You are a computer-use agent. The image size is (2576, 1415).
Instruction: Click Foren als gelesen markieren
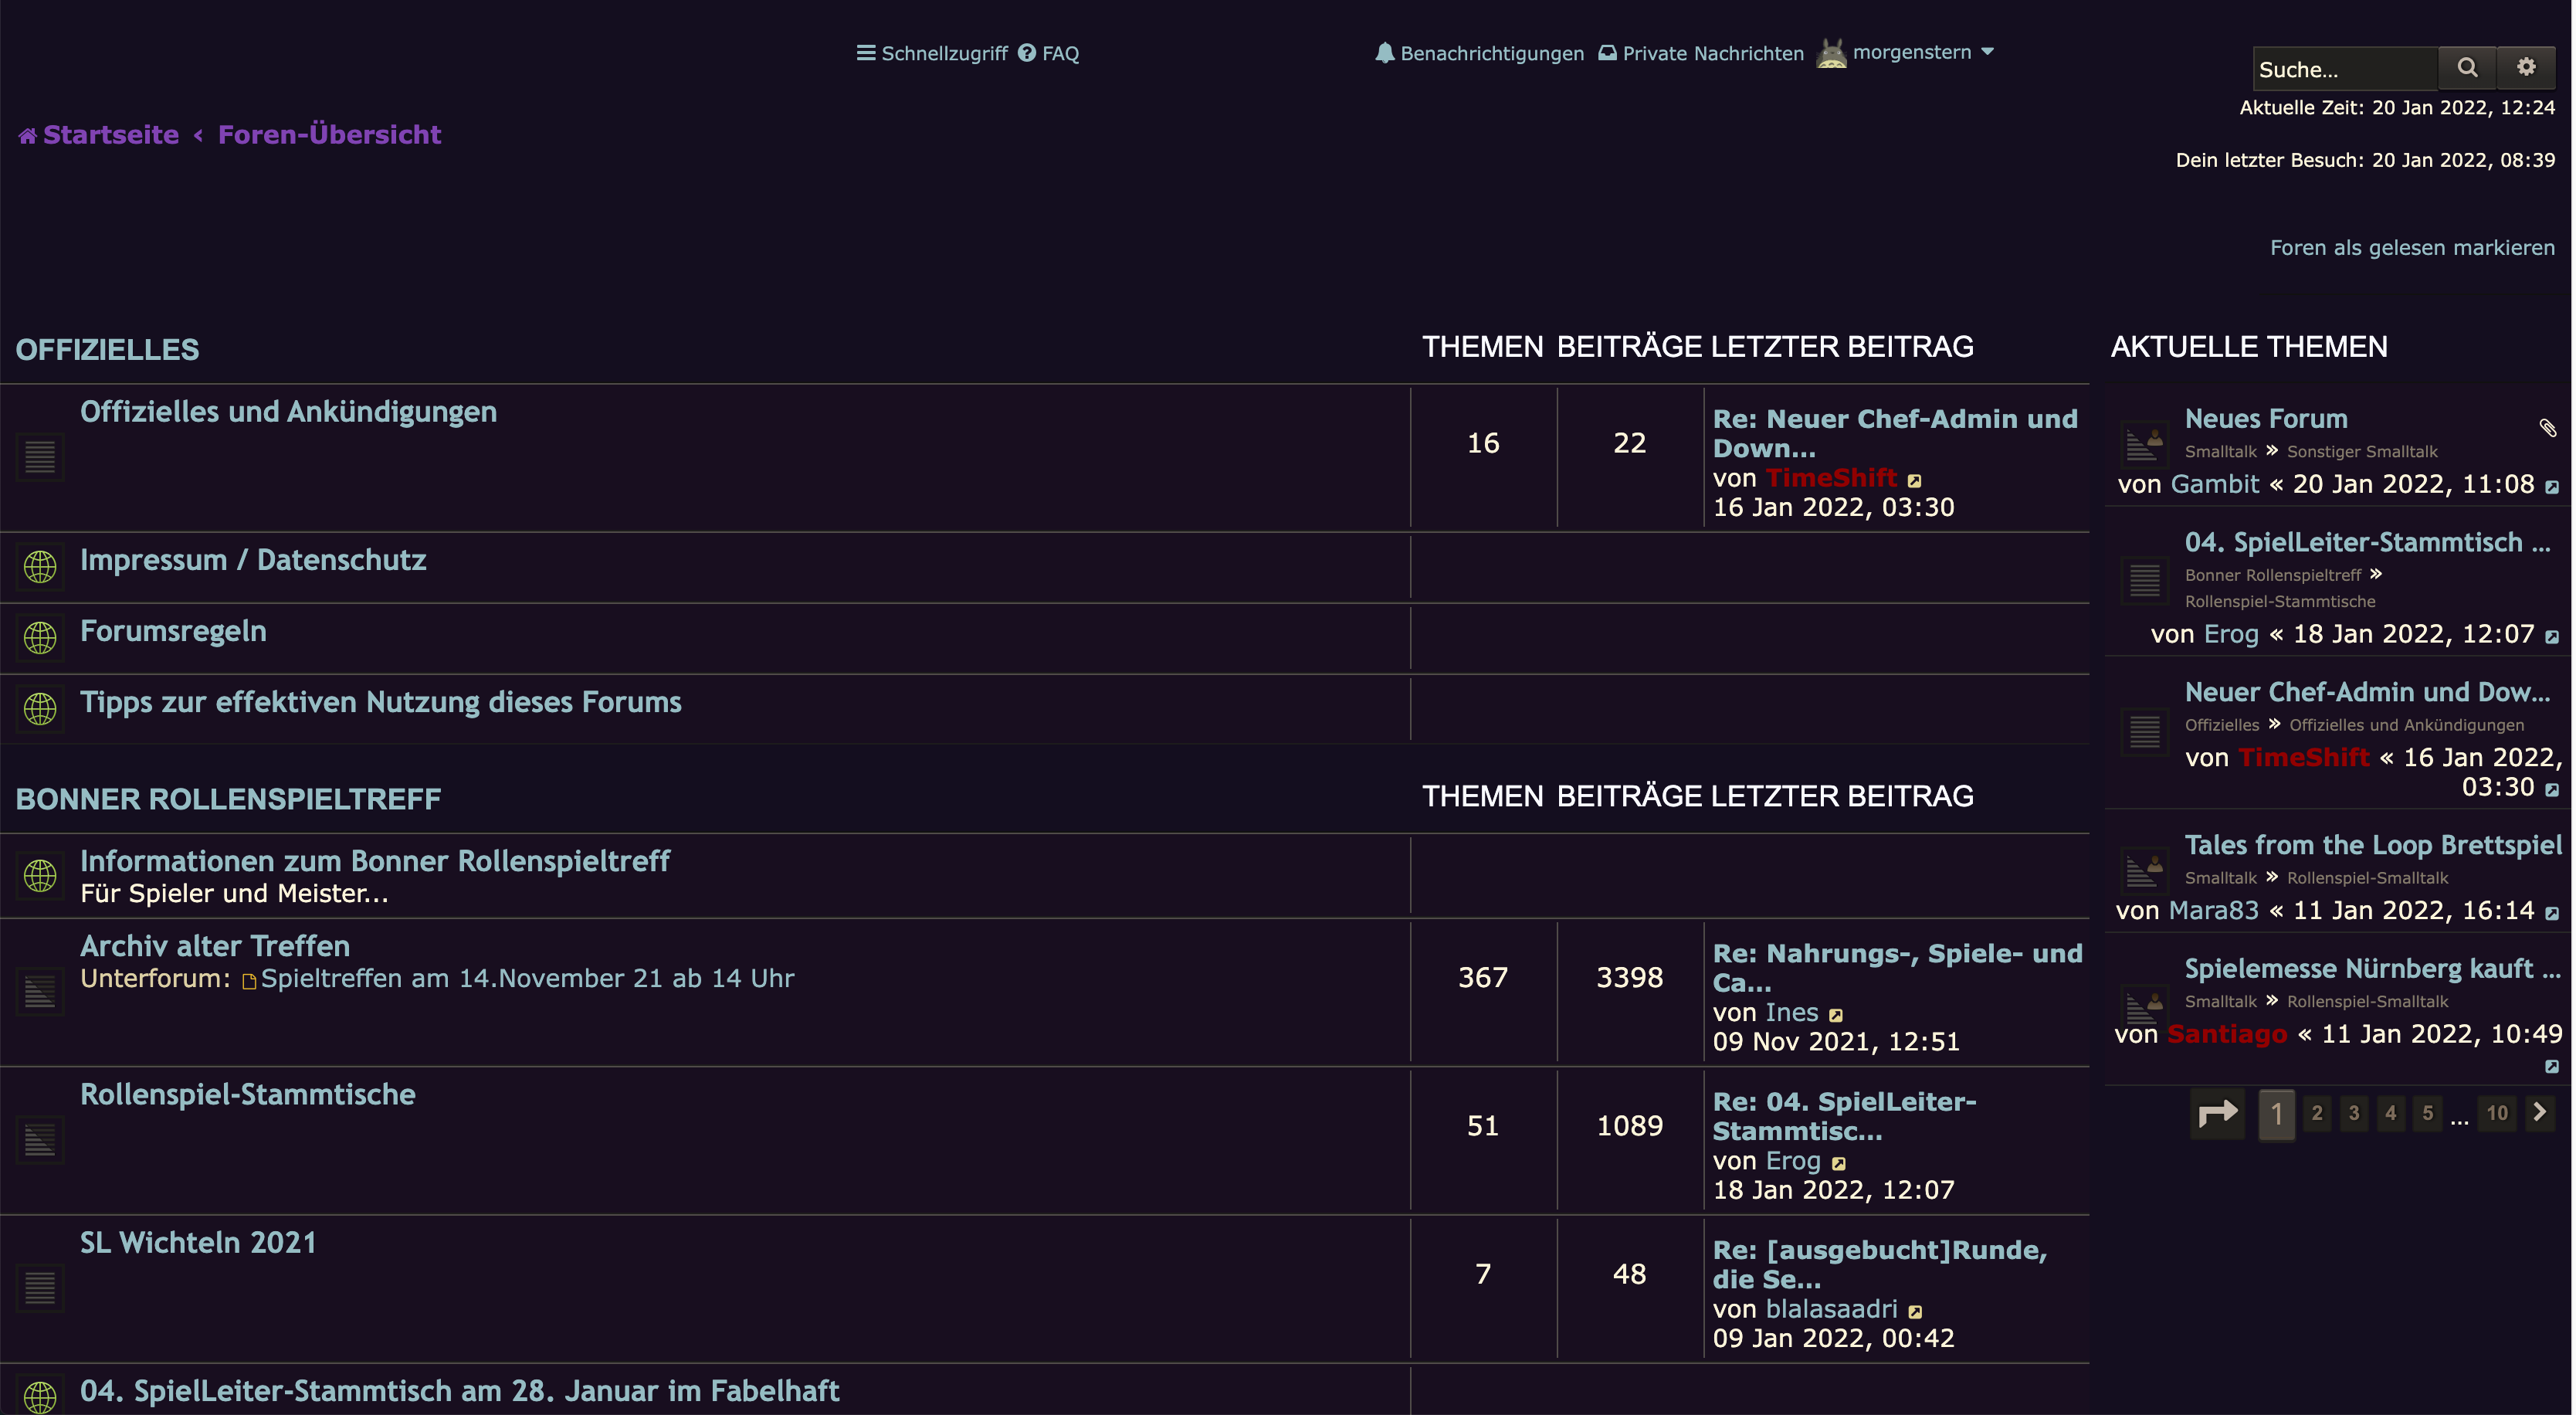click(x=2411, y=247)
